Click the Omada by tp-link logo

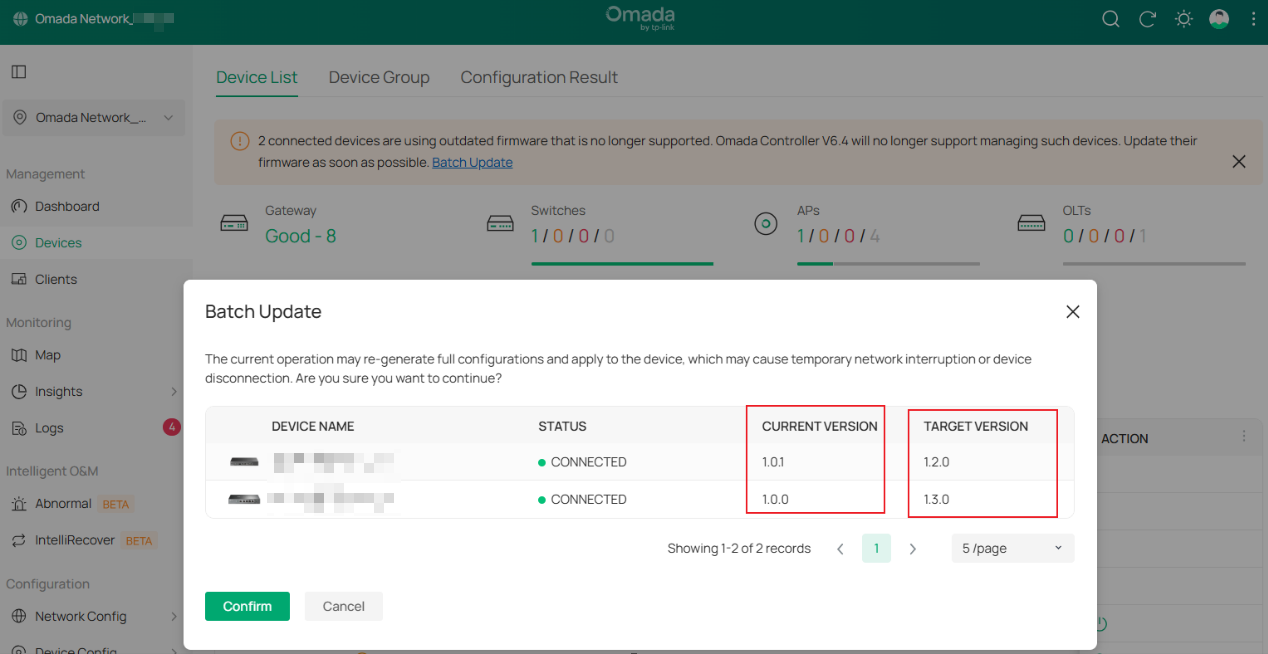(640, 18)
